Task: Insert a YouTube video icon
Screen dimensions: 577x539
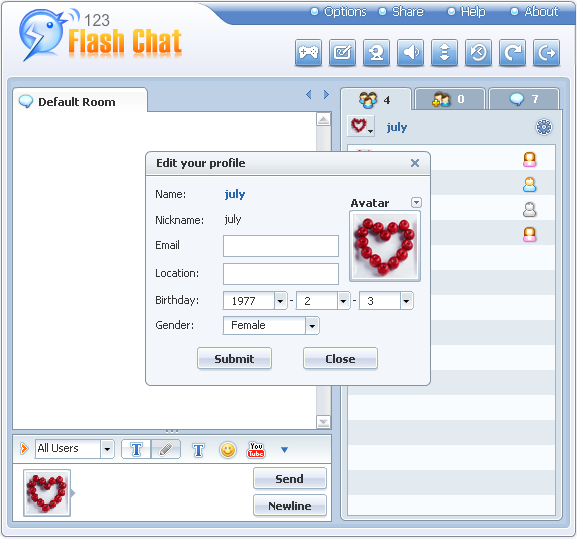Action: 256,450
